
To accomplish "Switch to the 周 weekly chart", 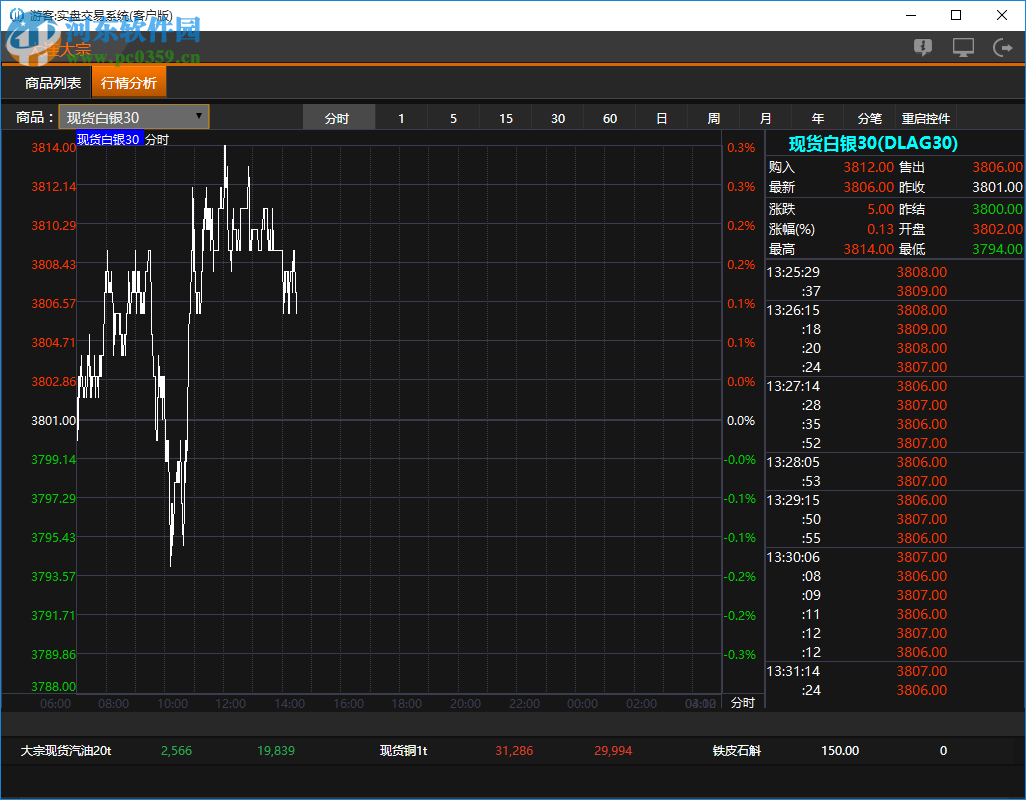I will coord(714,118).
